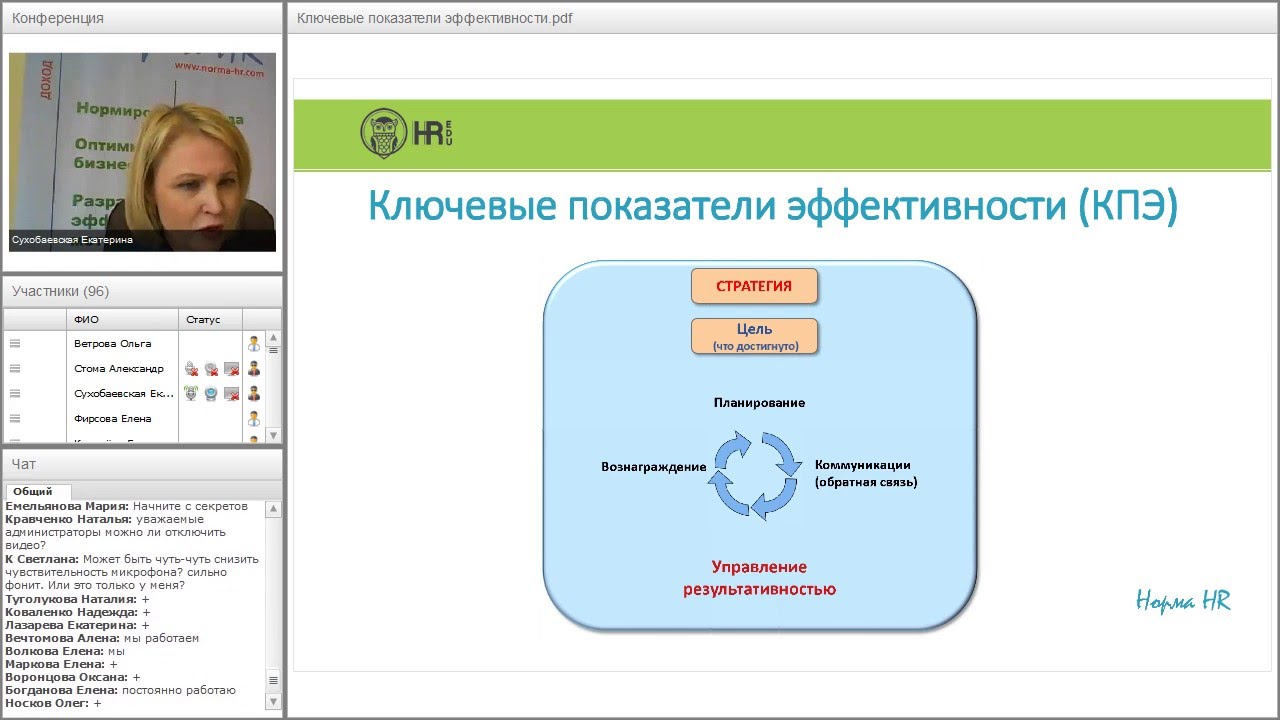The image size is (1280, 720).
Task: Click the row handle beside Фирсова Елена
Action: click(15, 418)
